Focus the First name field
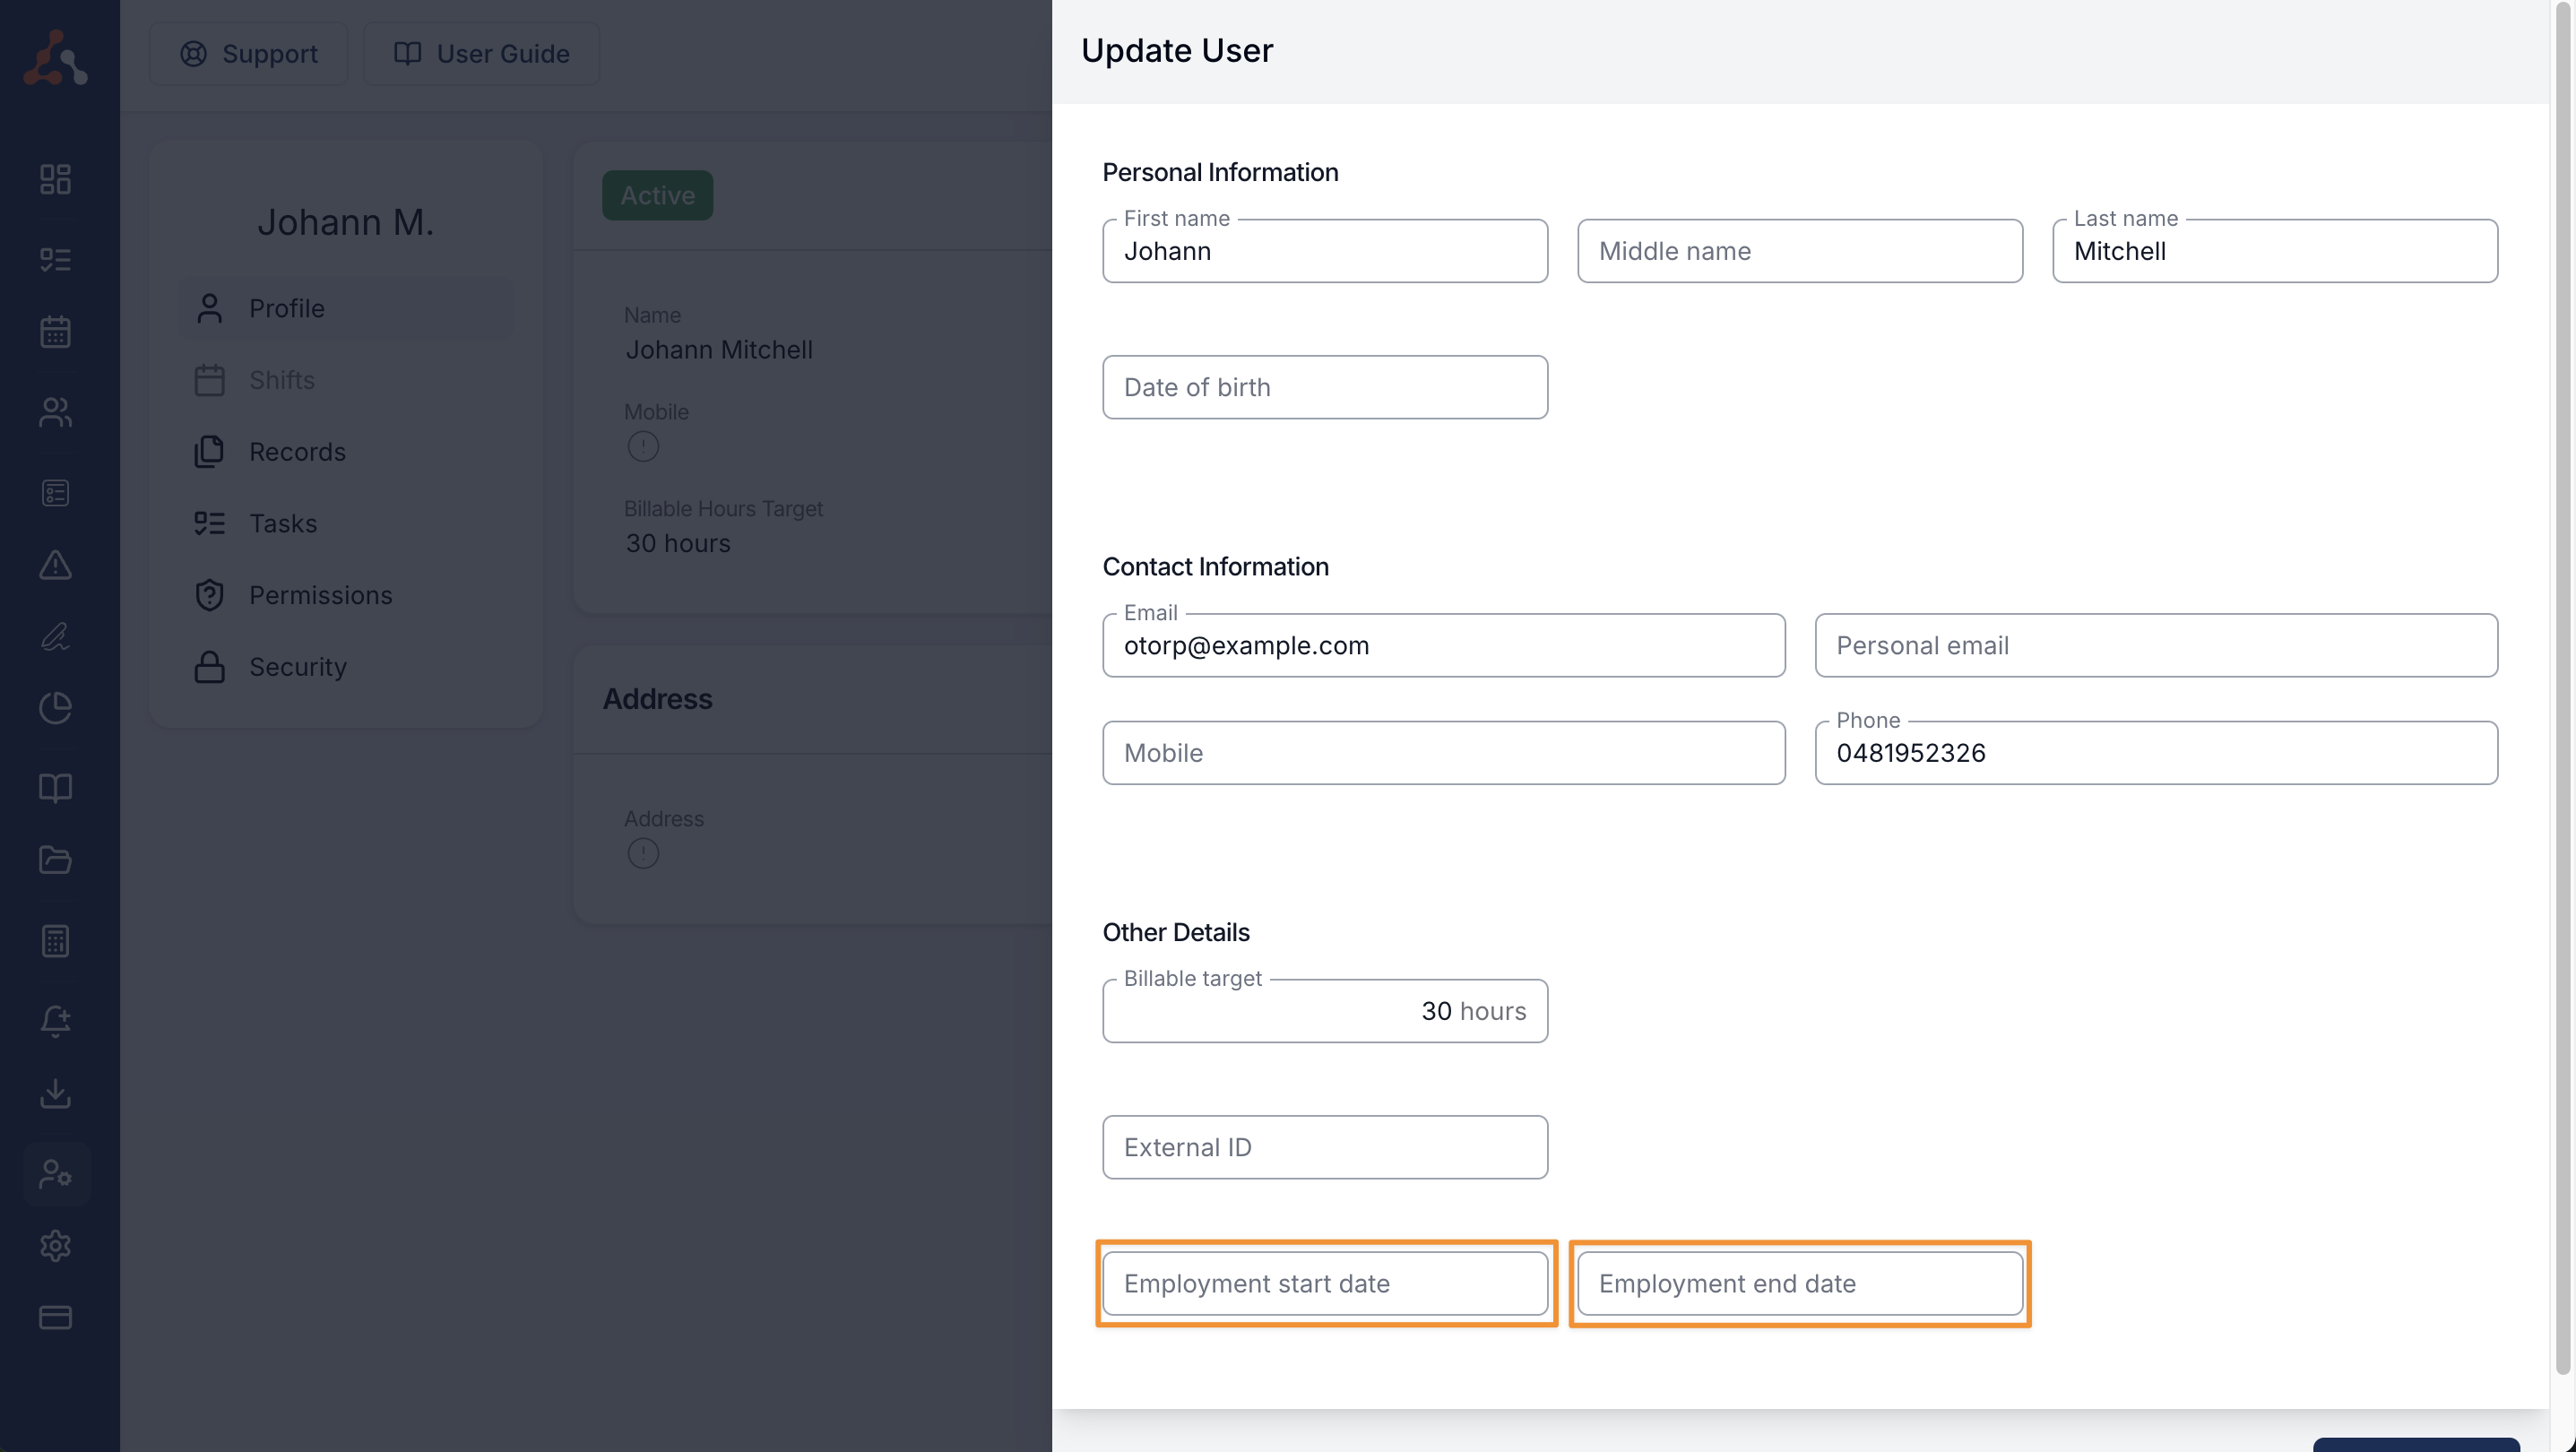 (x=1325, y=251)
